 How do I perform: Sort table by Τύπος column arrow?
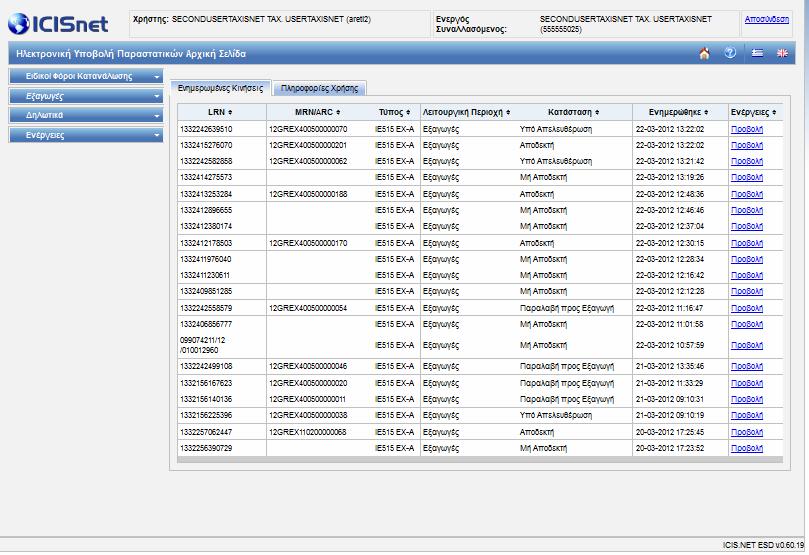408,112
